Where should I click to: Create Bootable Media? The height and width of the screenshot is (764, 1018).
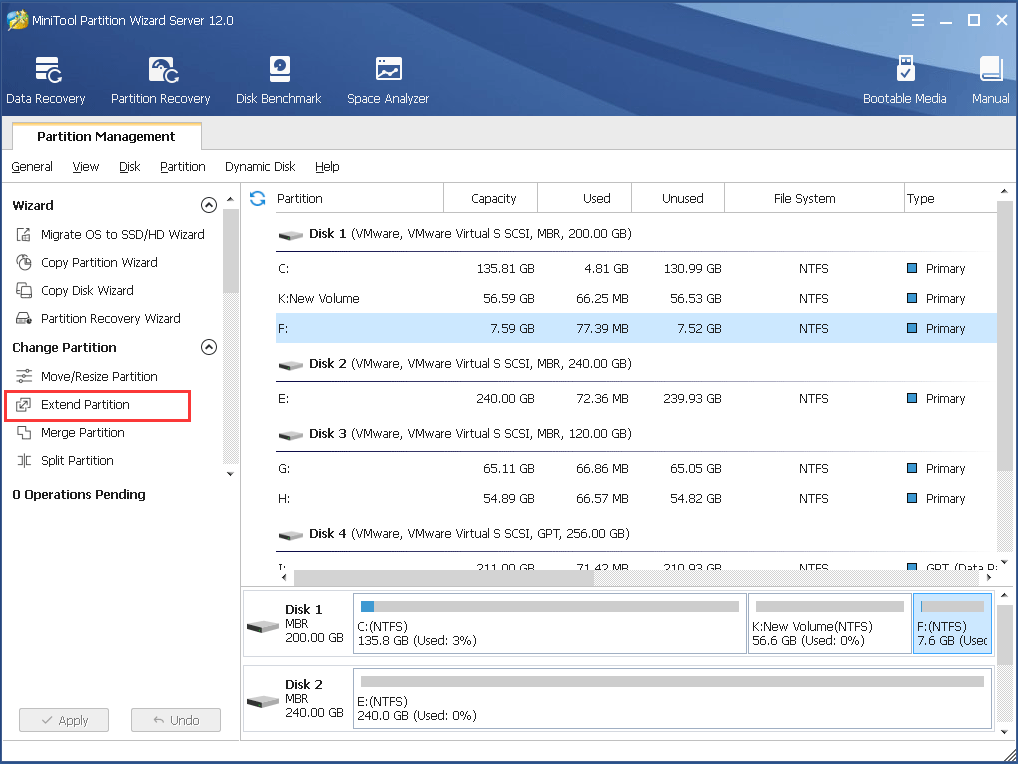pos(904,80)
